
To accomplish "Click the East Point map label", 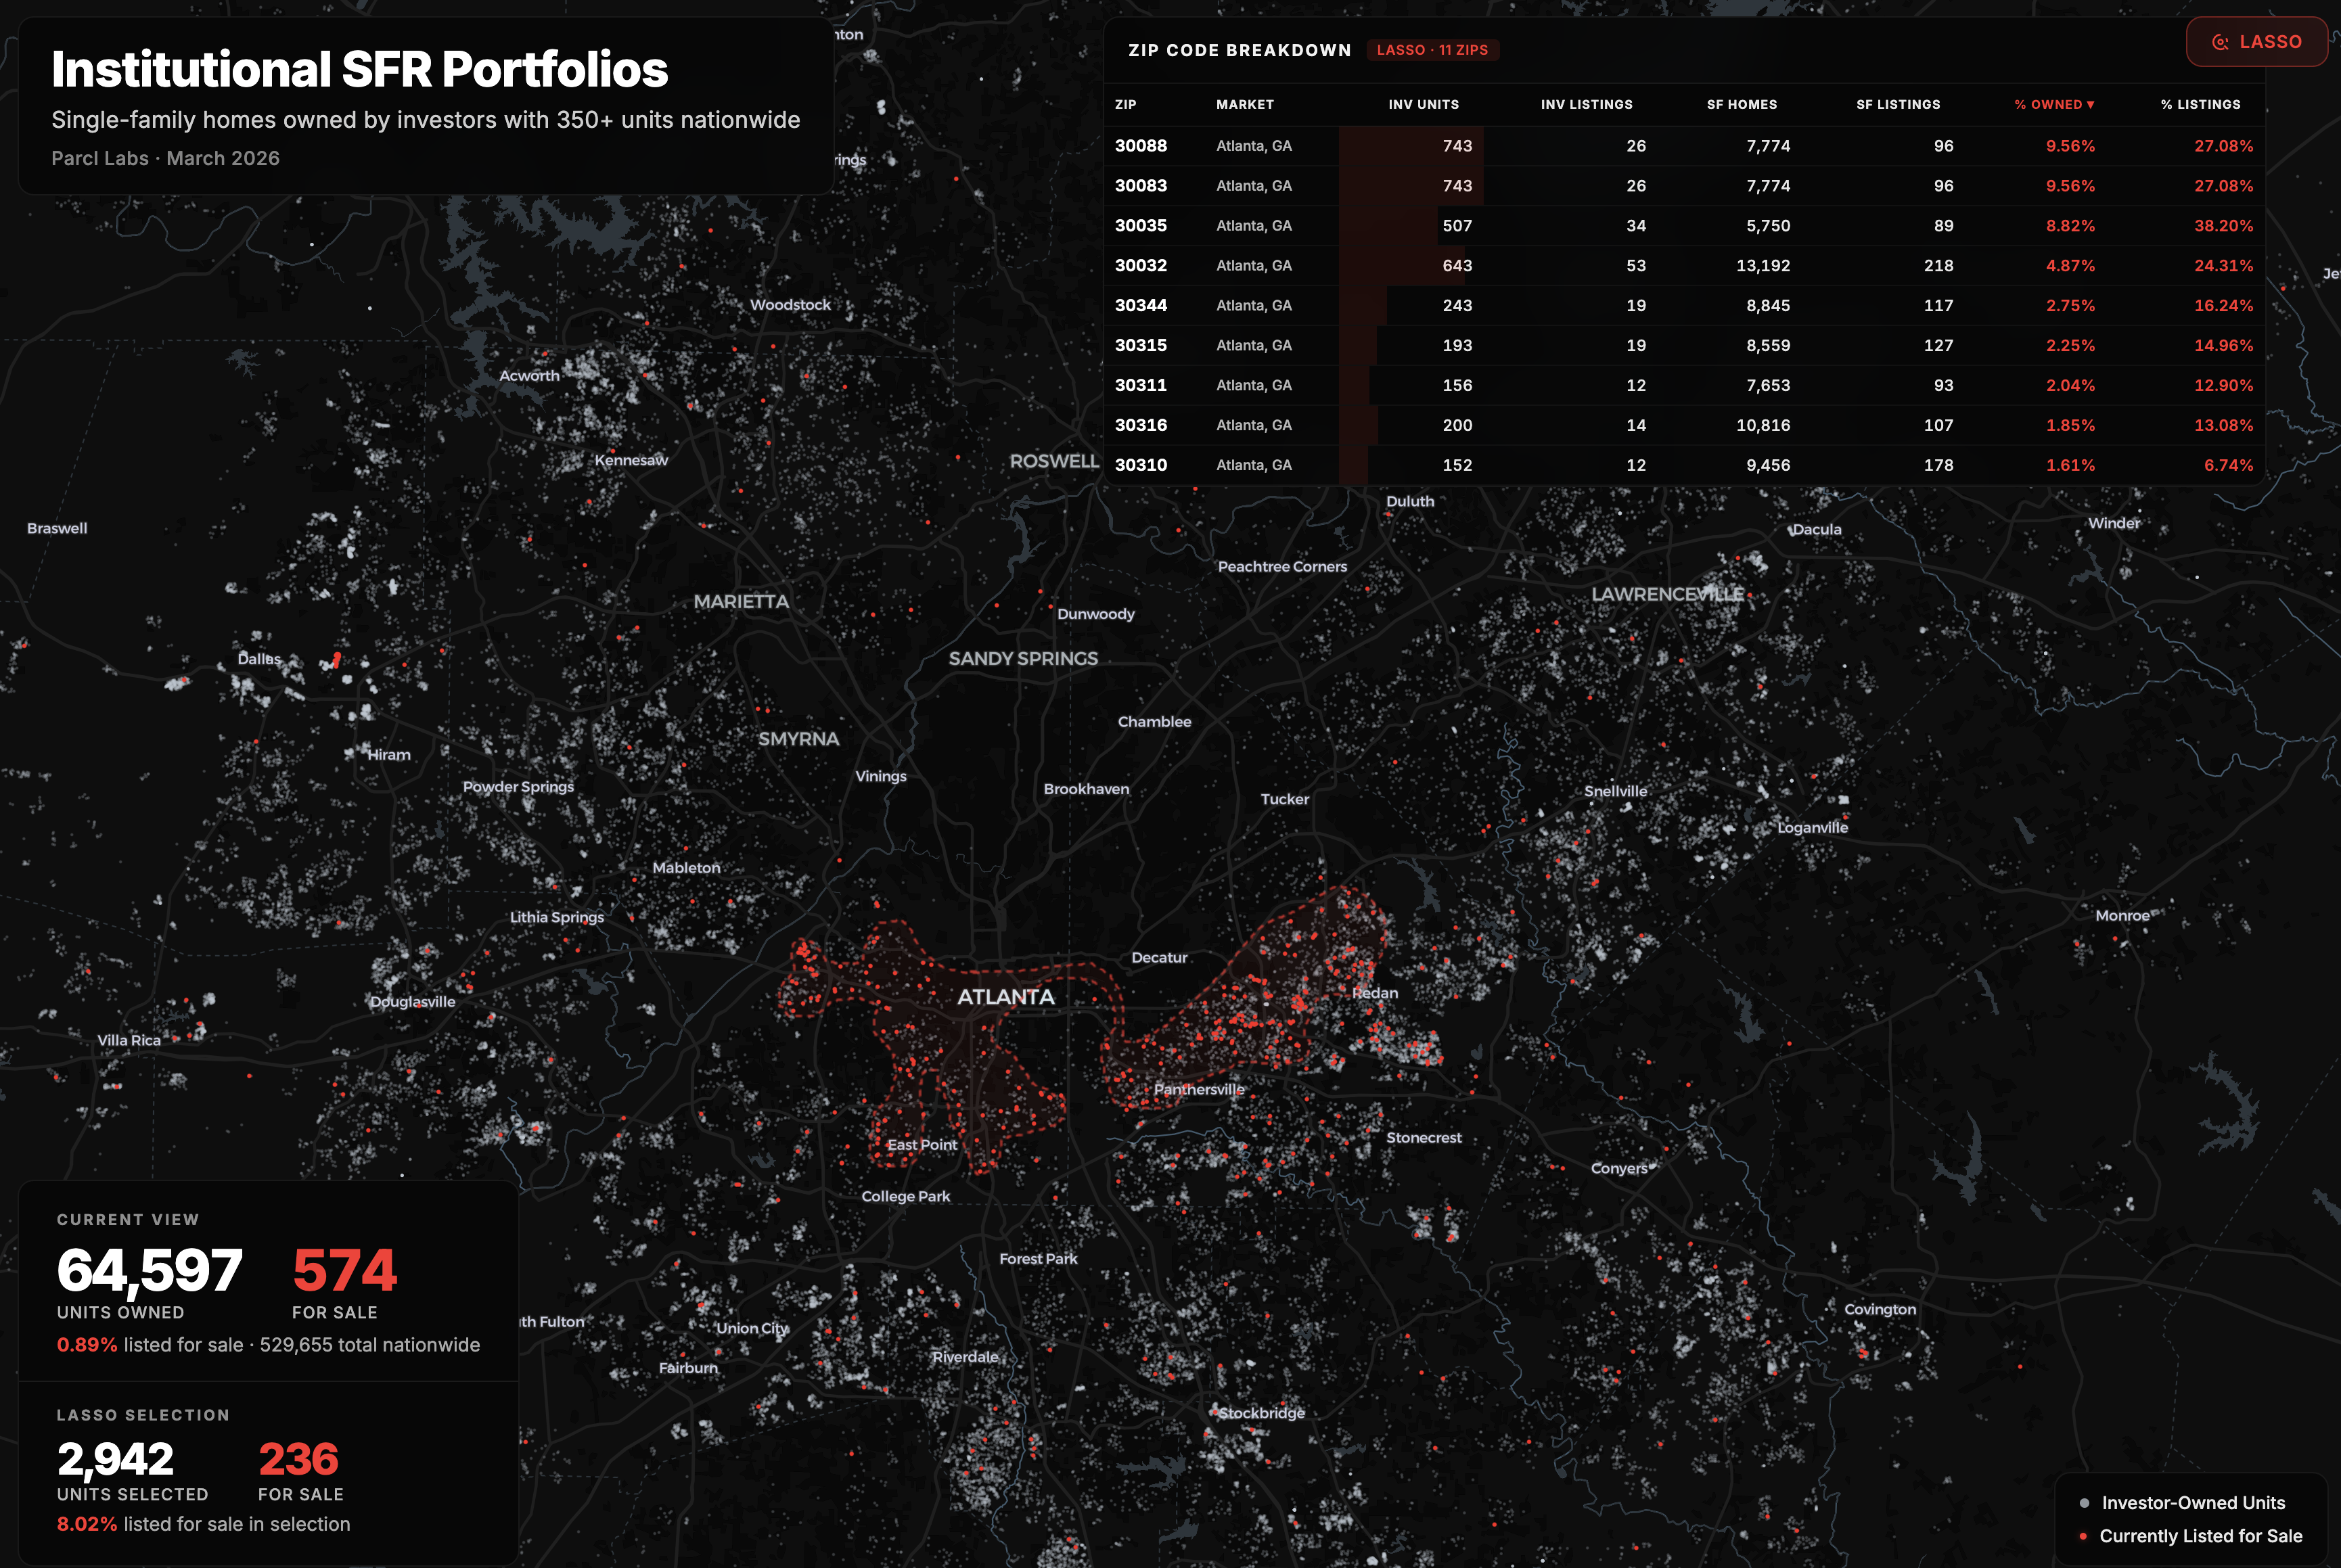I will 922,1145.
